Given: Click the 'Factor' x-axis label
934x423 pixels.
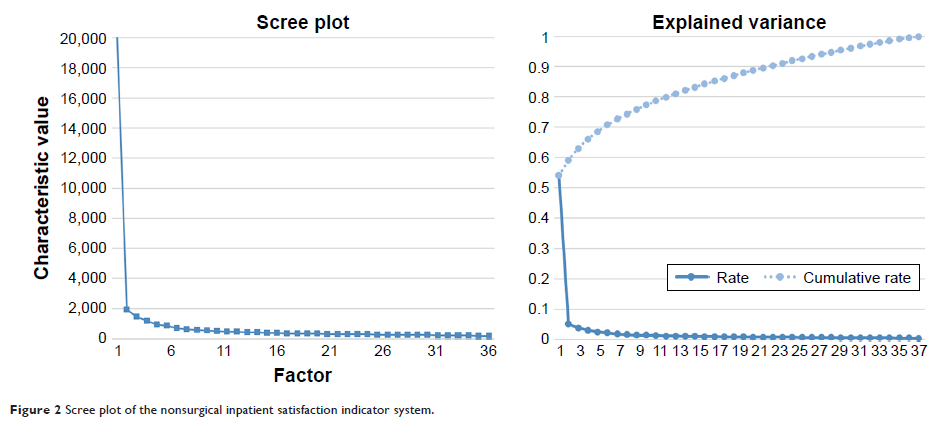Looking at the screenshot, I should tap(302, 377).
